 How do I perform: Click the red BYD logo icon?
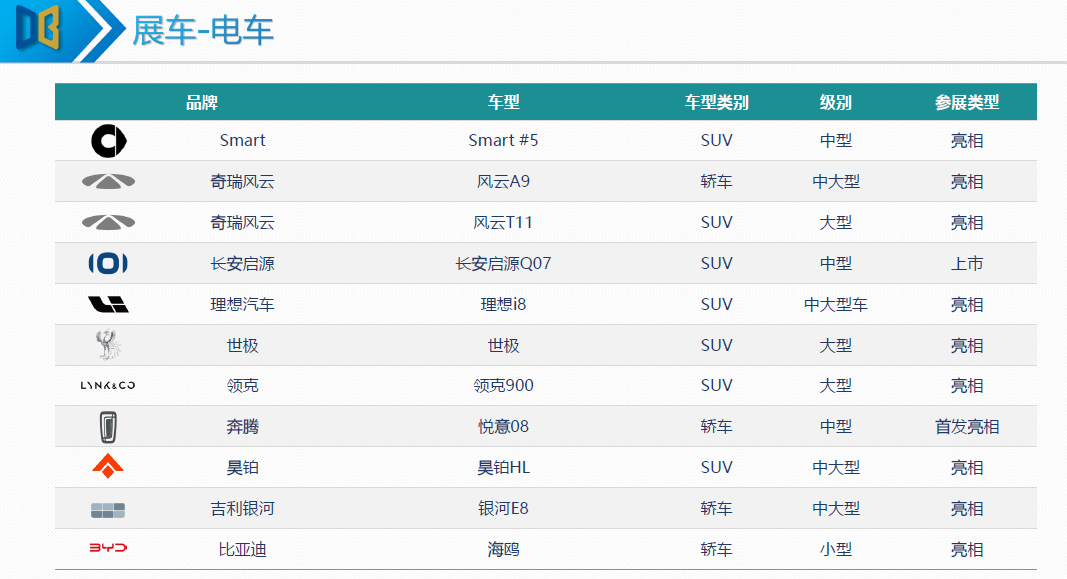108,548
